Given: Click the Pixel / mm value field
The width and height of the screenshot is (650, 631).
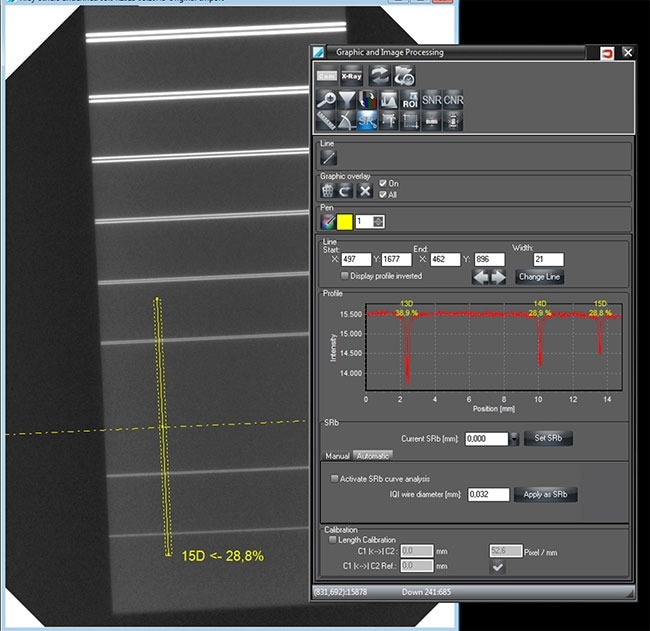Looking at the screenshot, I should [x=505, y=551].
